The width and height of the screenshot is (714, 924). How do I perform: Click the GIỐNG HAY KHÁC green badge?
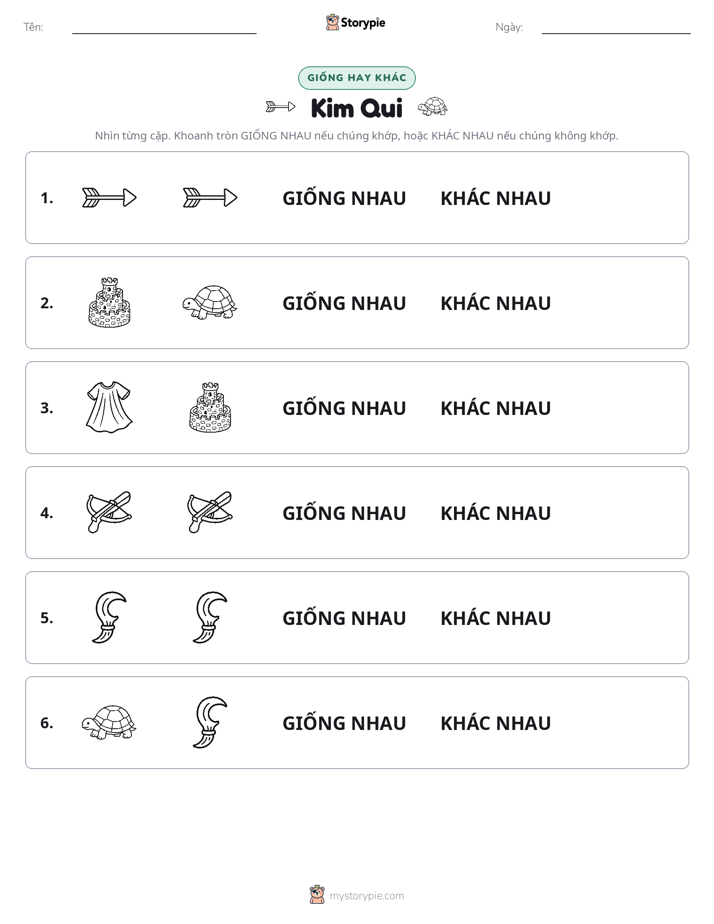click(357, 78)
